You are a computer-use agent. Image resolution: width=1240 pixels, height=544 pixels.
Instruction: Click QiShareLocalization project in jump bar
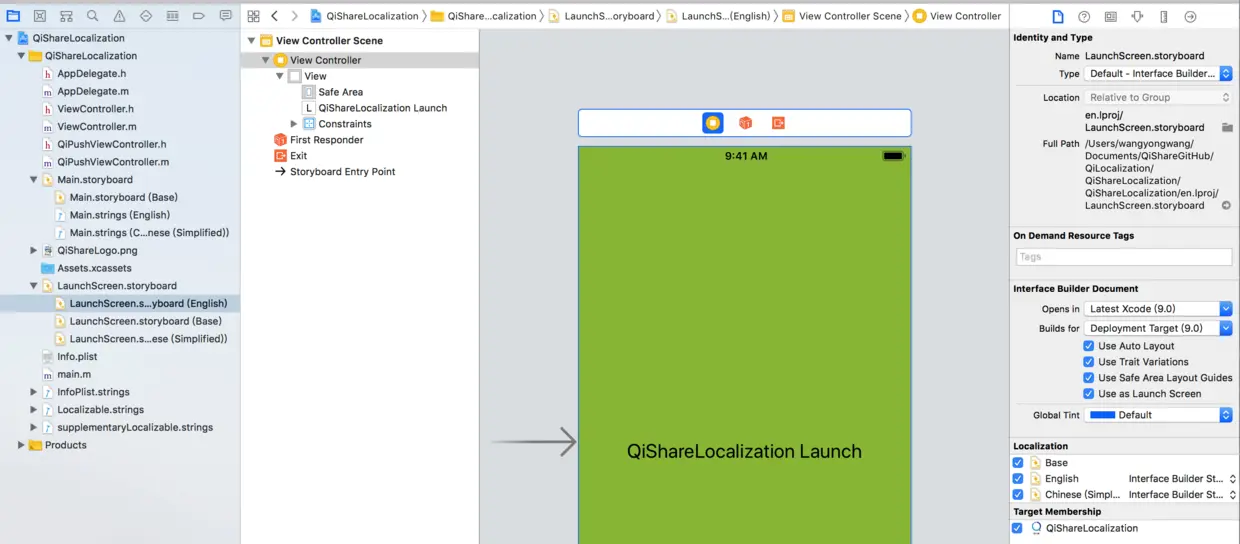point(364,16)
